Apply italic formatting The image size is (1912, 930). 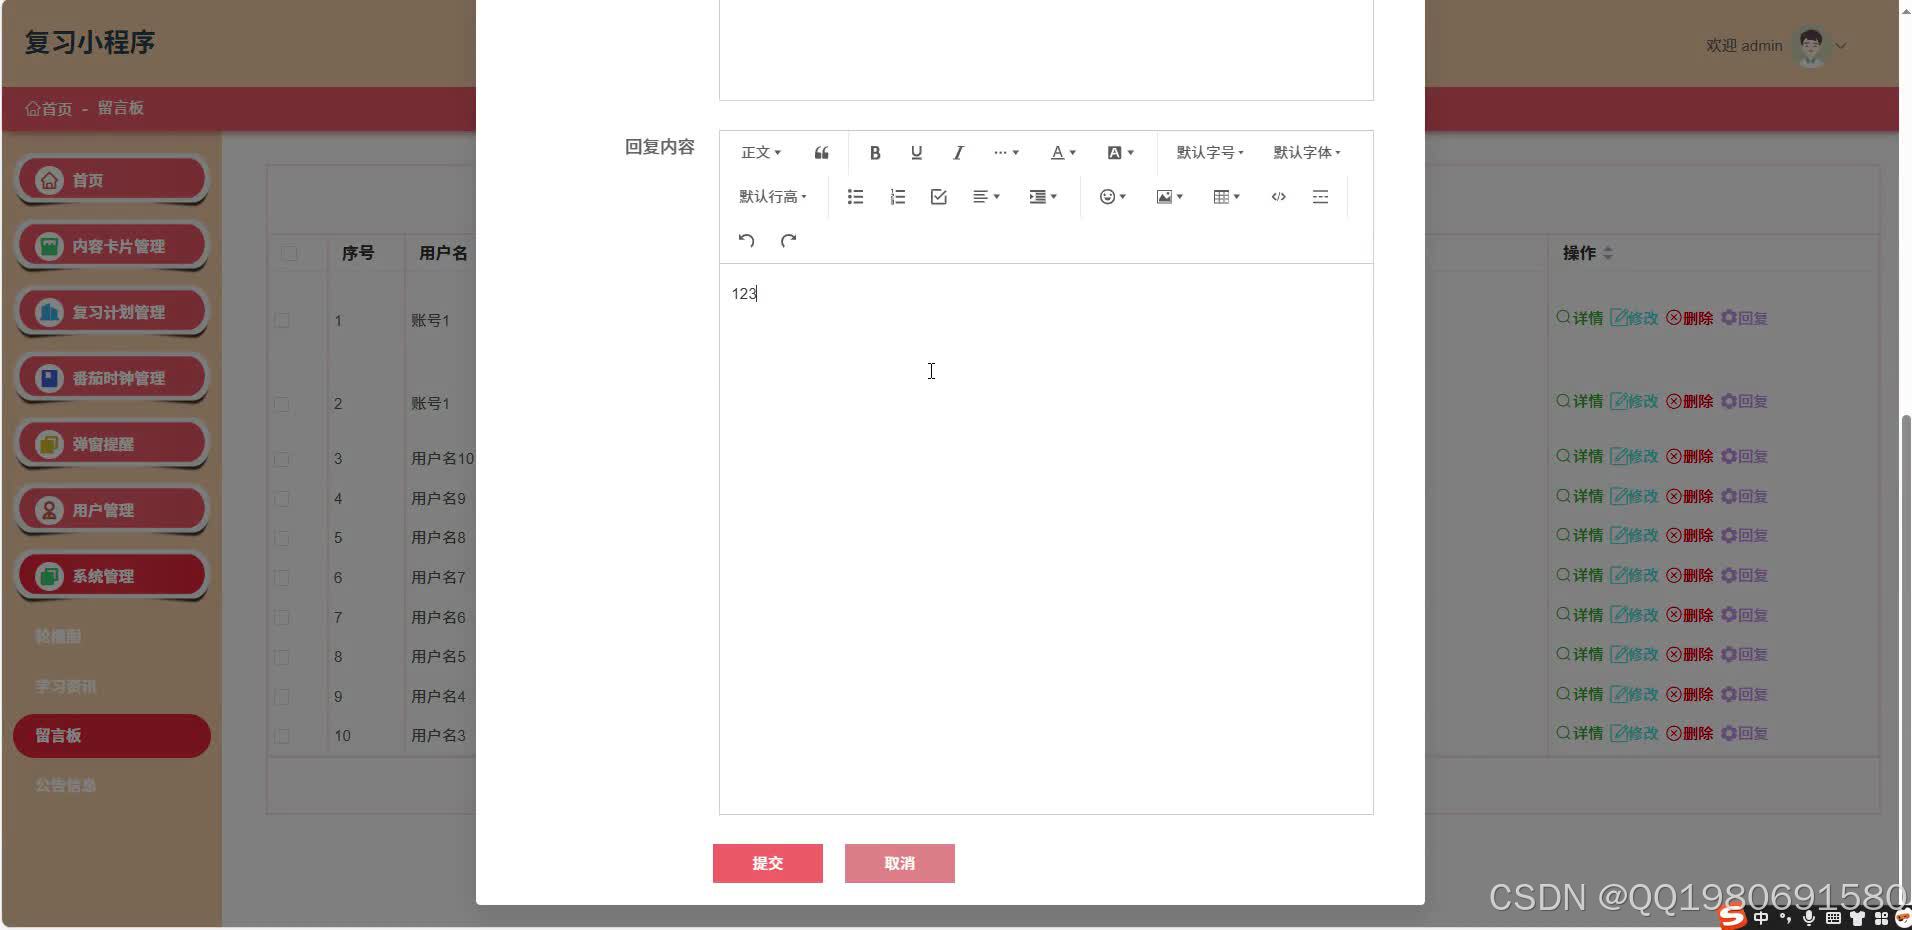point(957,152)
